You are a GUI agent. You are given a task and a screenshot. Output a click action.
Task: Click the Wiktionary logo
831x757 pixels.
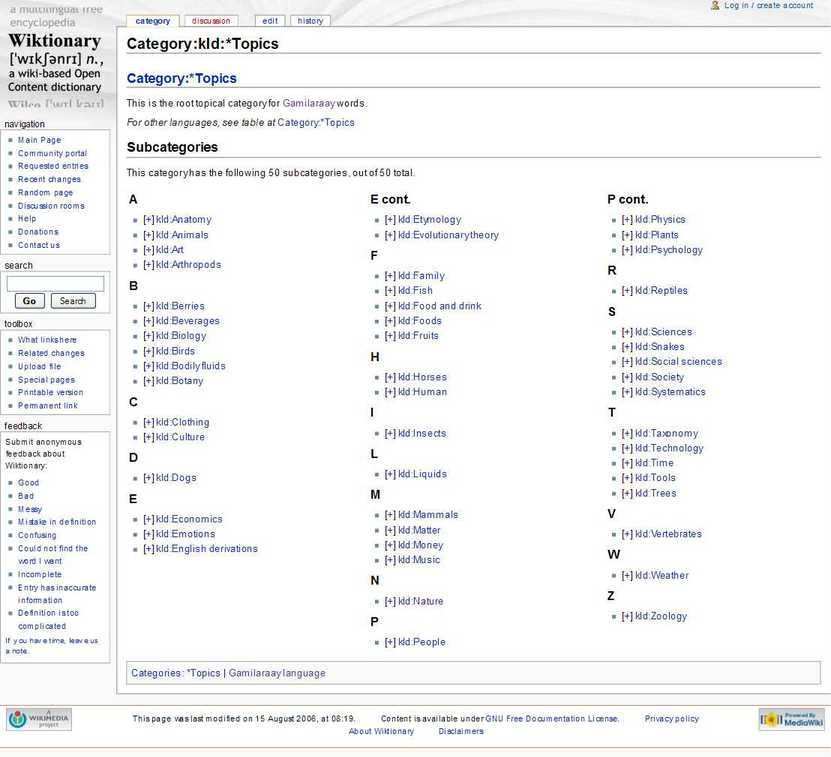coord(55,55)
